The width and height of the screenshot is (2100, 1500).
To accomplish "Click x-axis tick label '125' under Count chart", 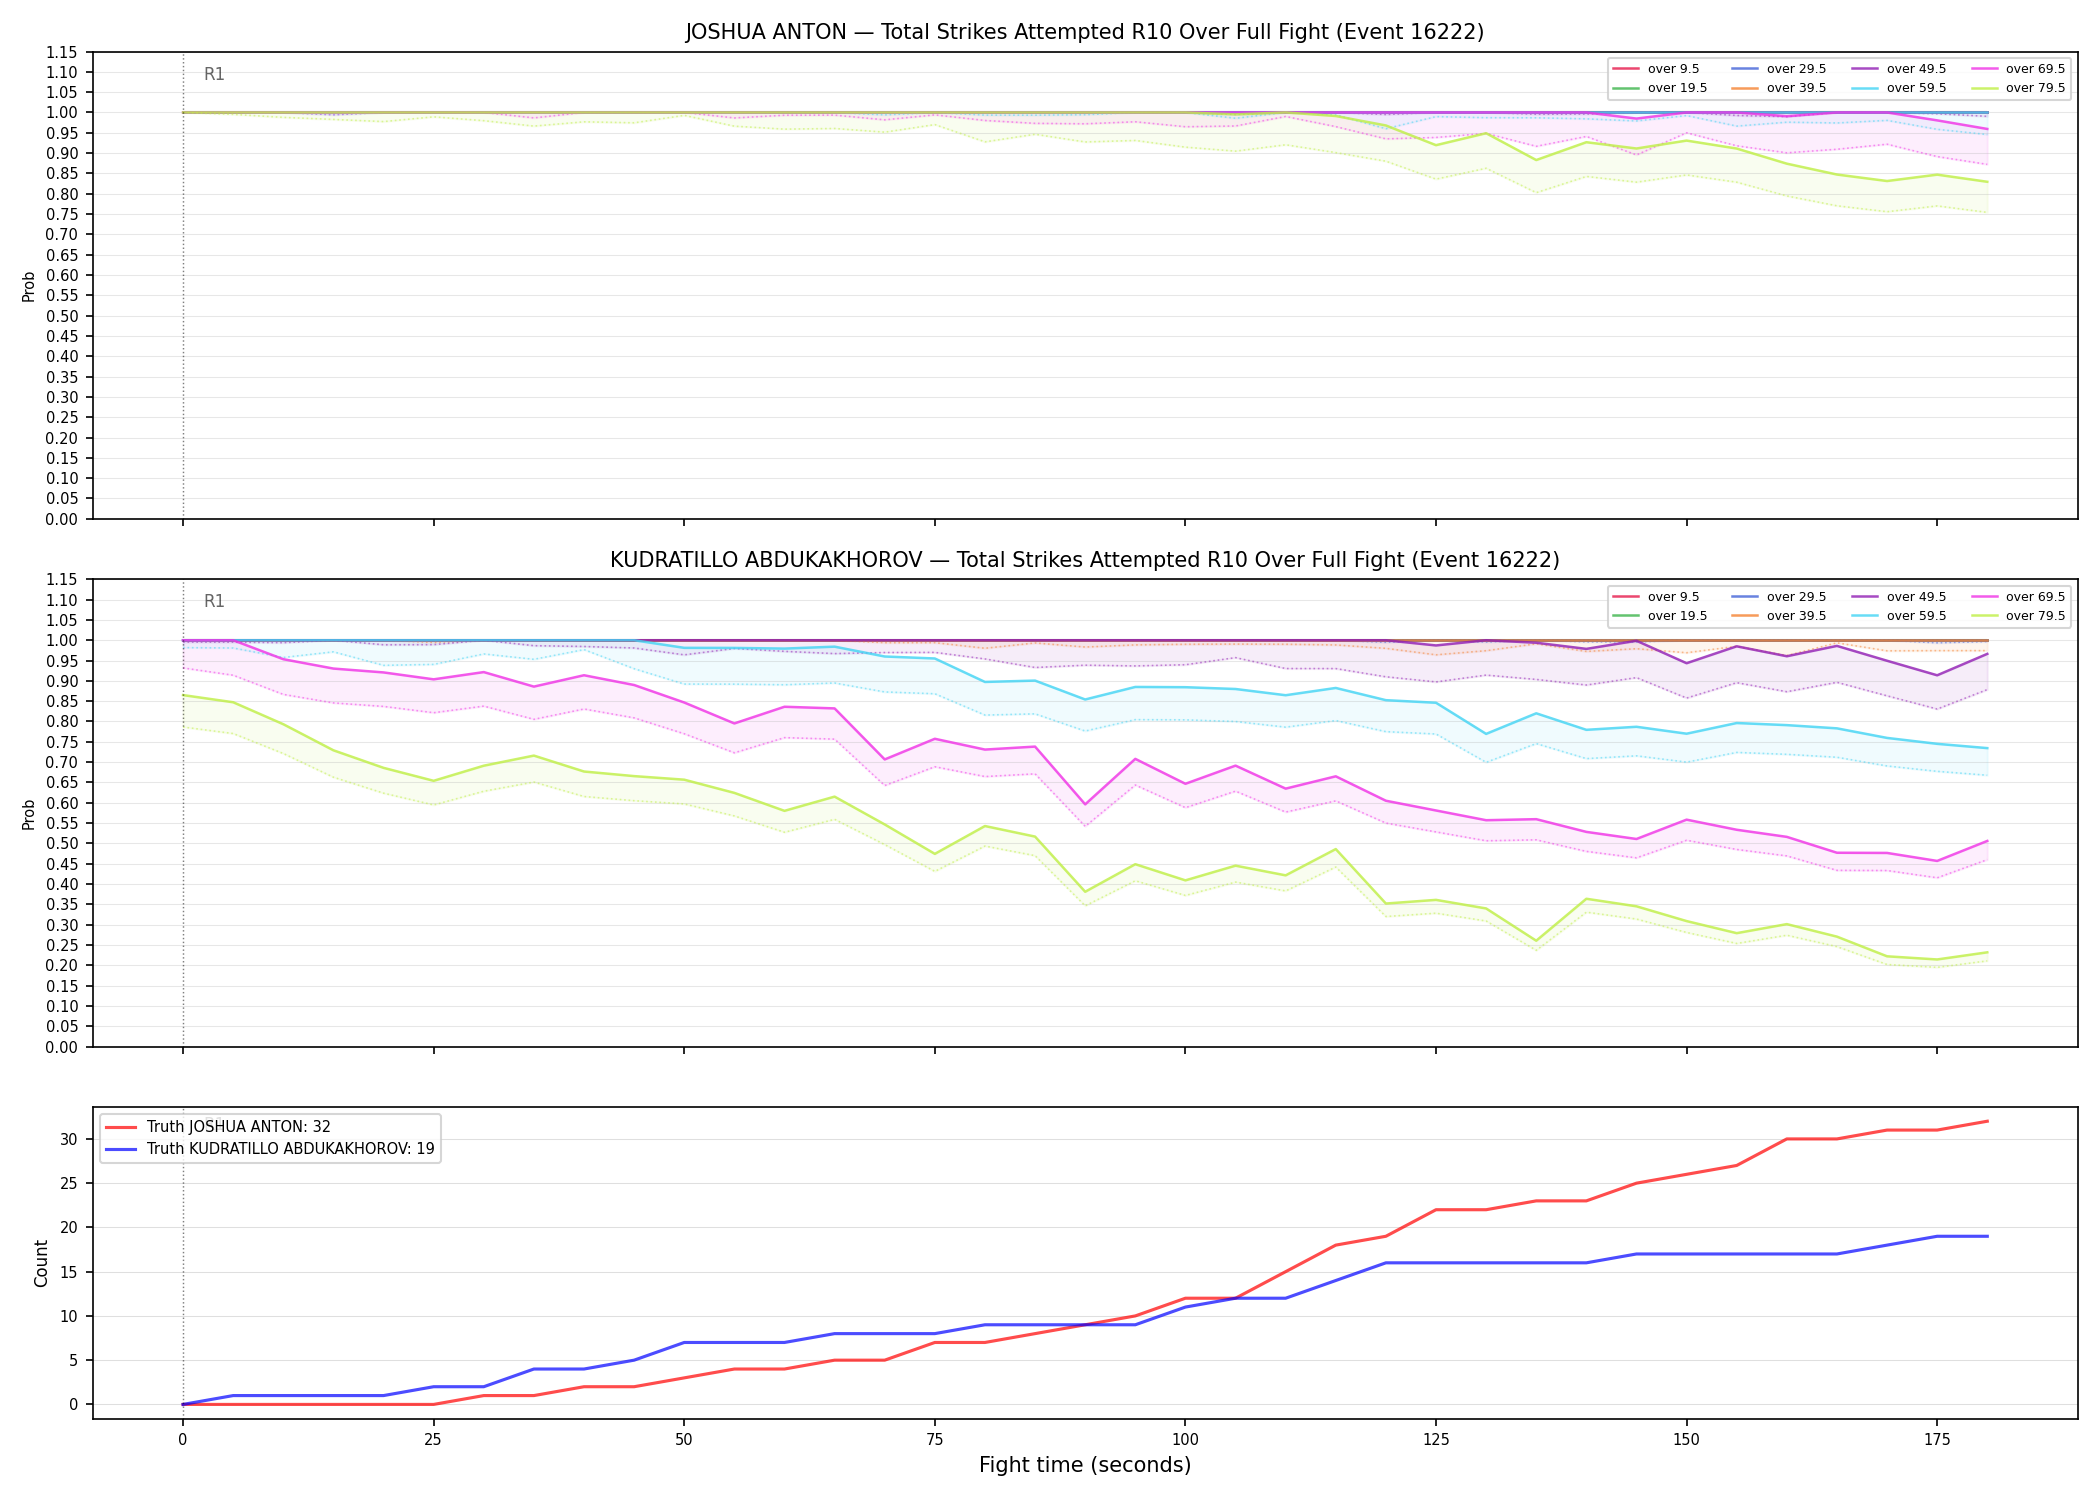I will point(1436,1440).
